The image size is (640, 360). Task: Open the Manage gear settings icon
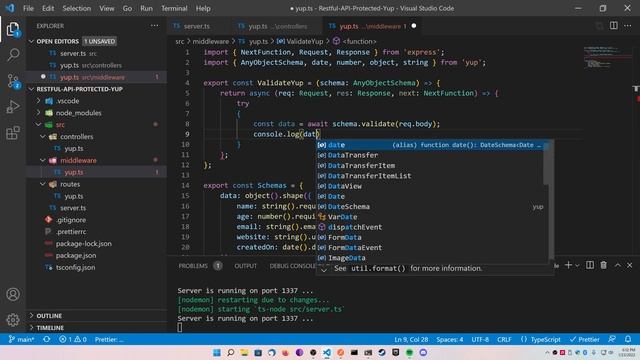(x=13, y=320)
